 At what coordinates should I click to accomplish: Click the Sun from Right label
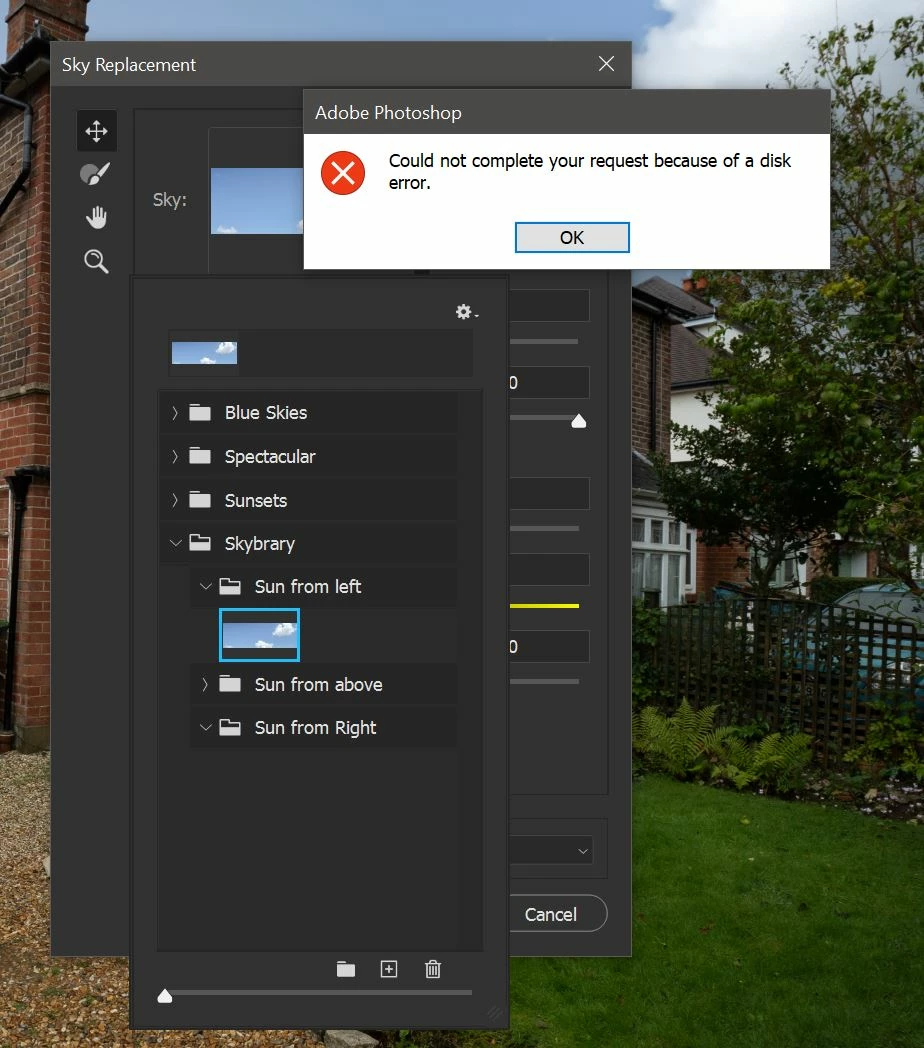coord(316,728)
